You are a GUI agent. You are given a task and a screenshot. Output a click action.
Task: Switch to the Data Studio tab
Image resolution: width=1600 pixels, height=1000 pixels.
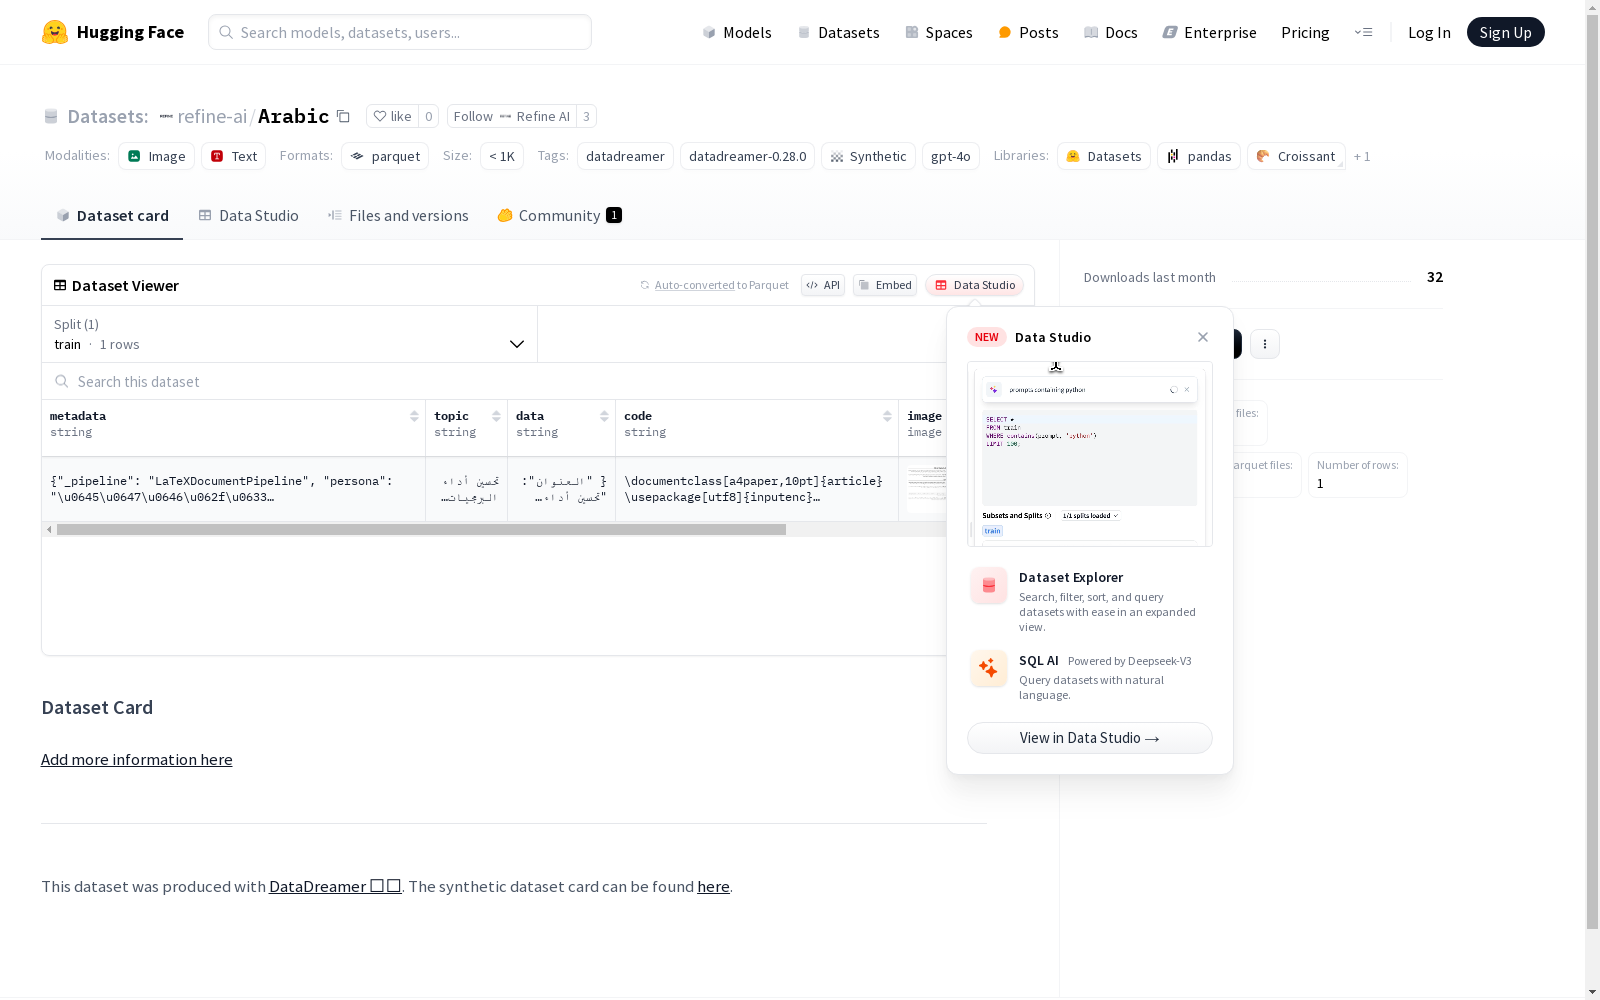tap(248, 216)
